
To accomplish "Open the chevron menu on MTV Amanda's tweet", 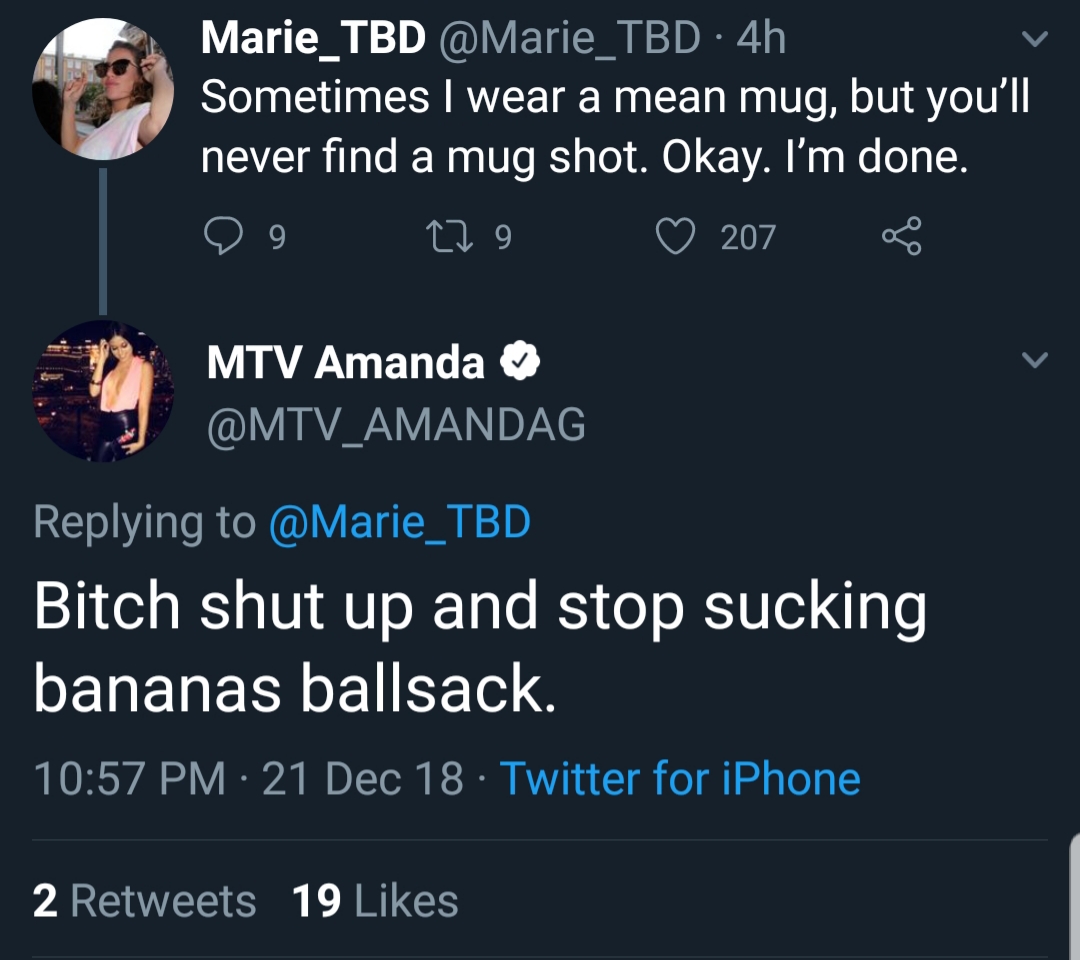I will point(1035,359).
